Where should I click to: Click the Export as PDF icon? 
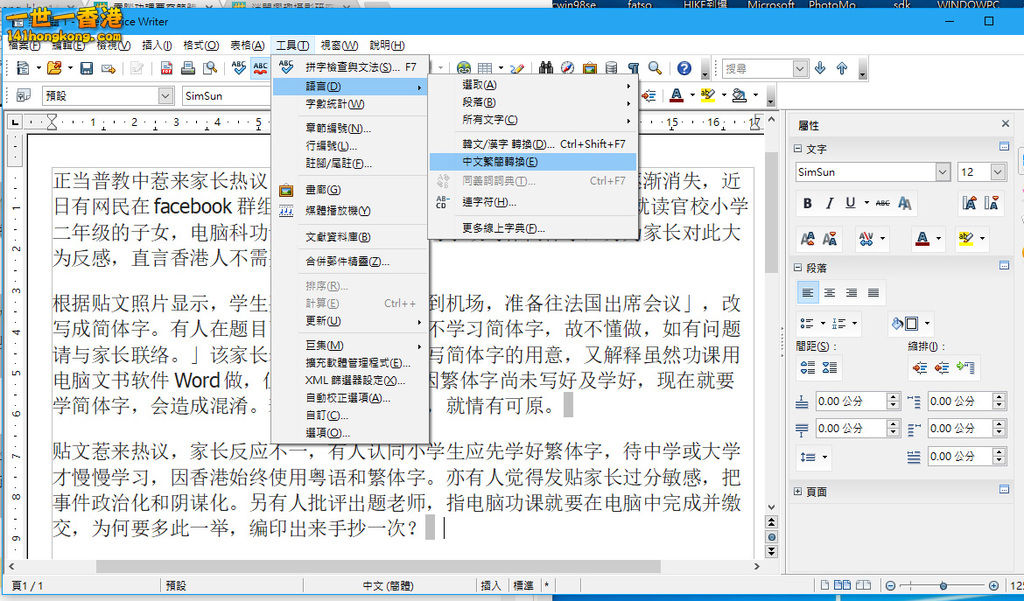(x=167, y=68)
